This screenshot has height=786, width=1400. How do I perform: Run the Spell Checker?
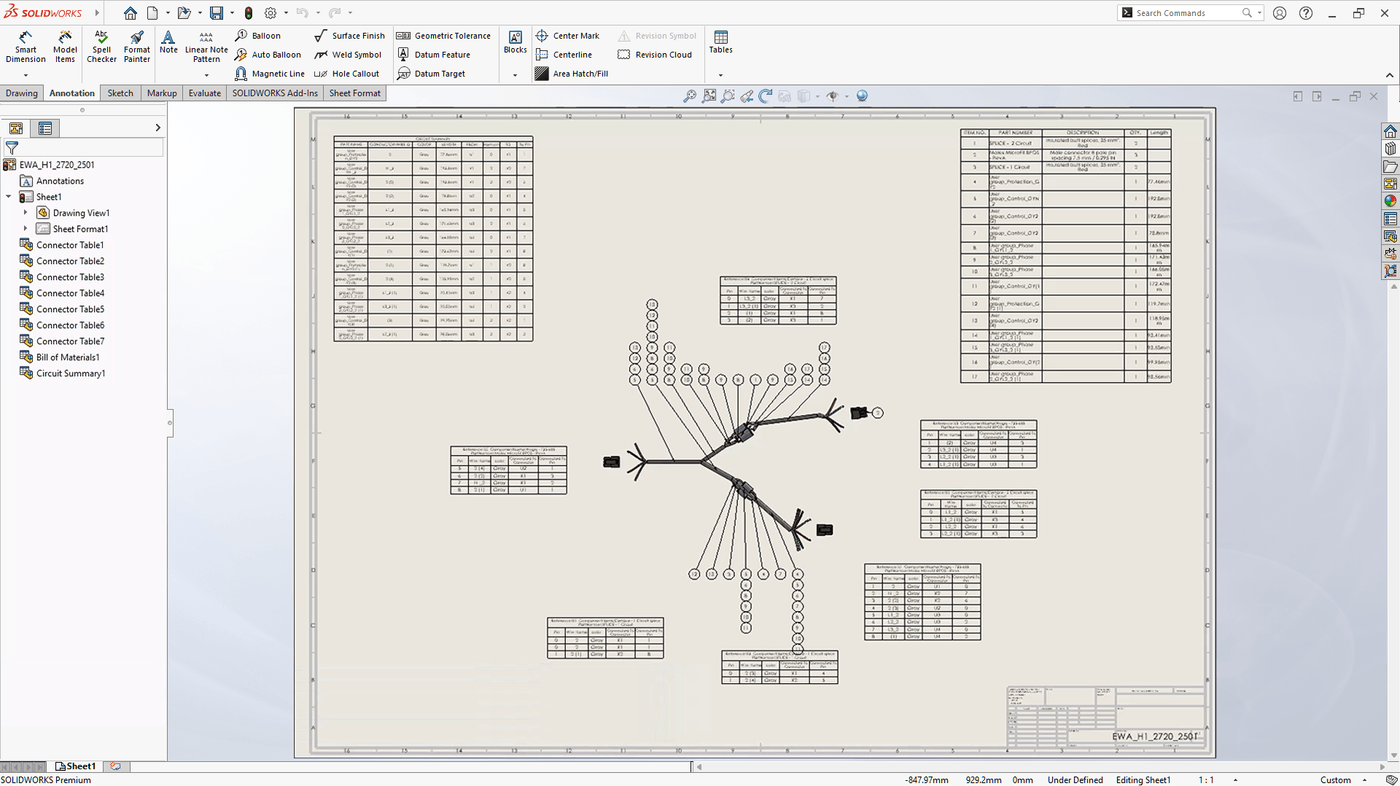(101, 45)
